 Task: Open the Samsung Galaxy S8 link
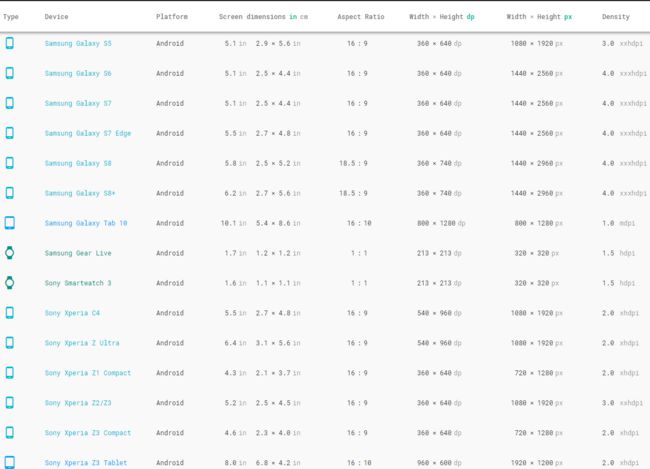click(78, 163)
